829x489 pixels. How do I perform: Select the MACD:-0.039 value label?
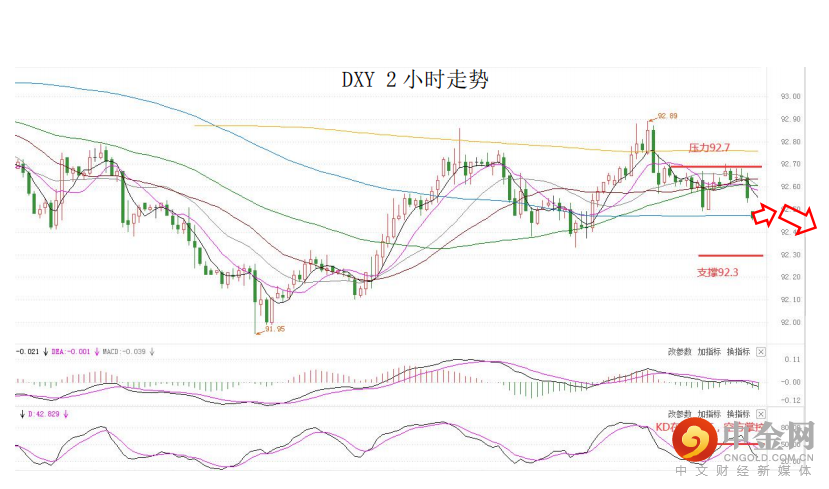click(x=124, y=352)
